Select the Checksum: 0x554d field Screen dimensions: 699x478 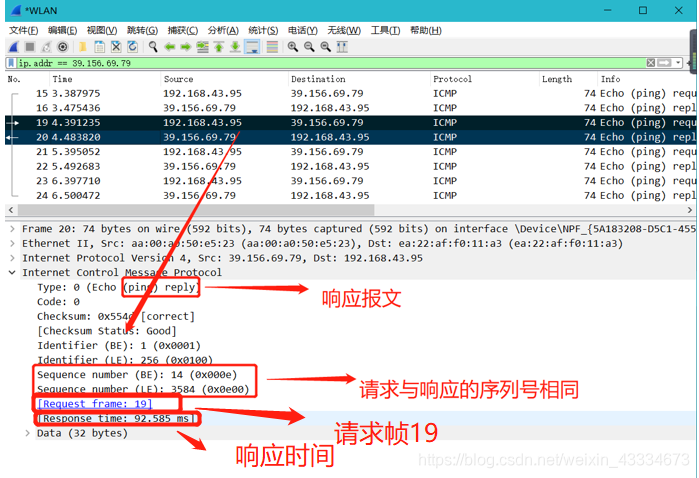coord(116,316)
